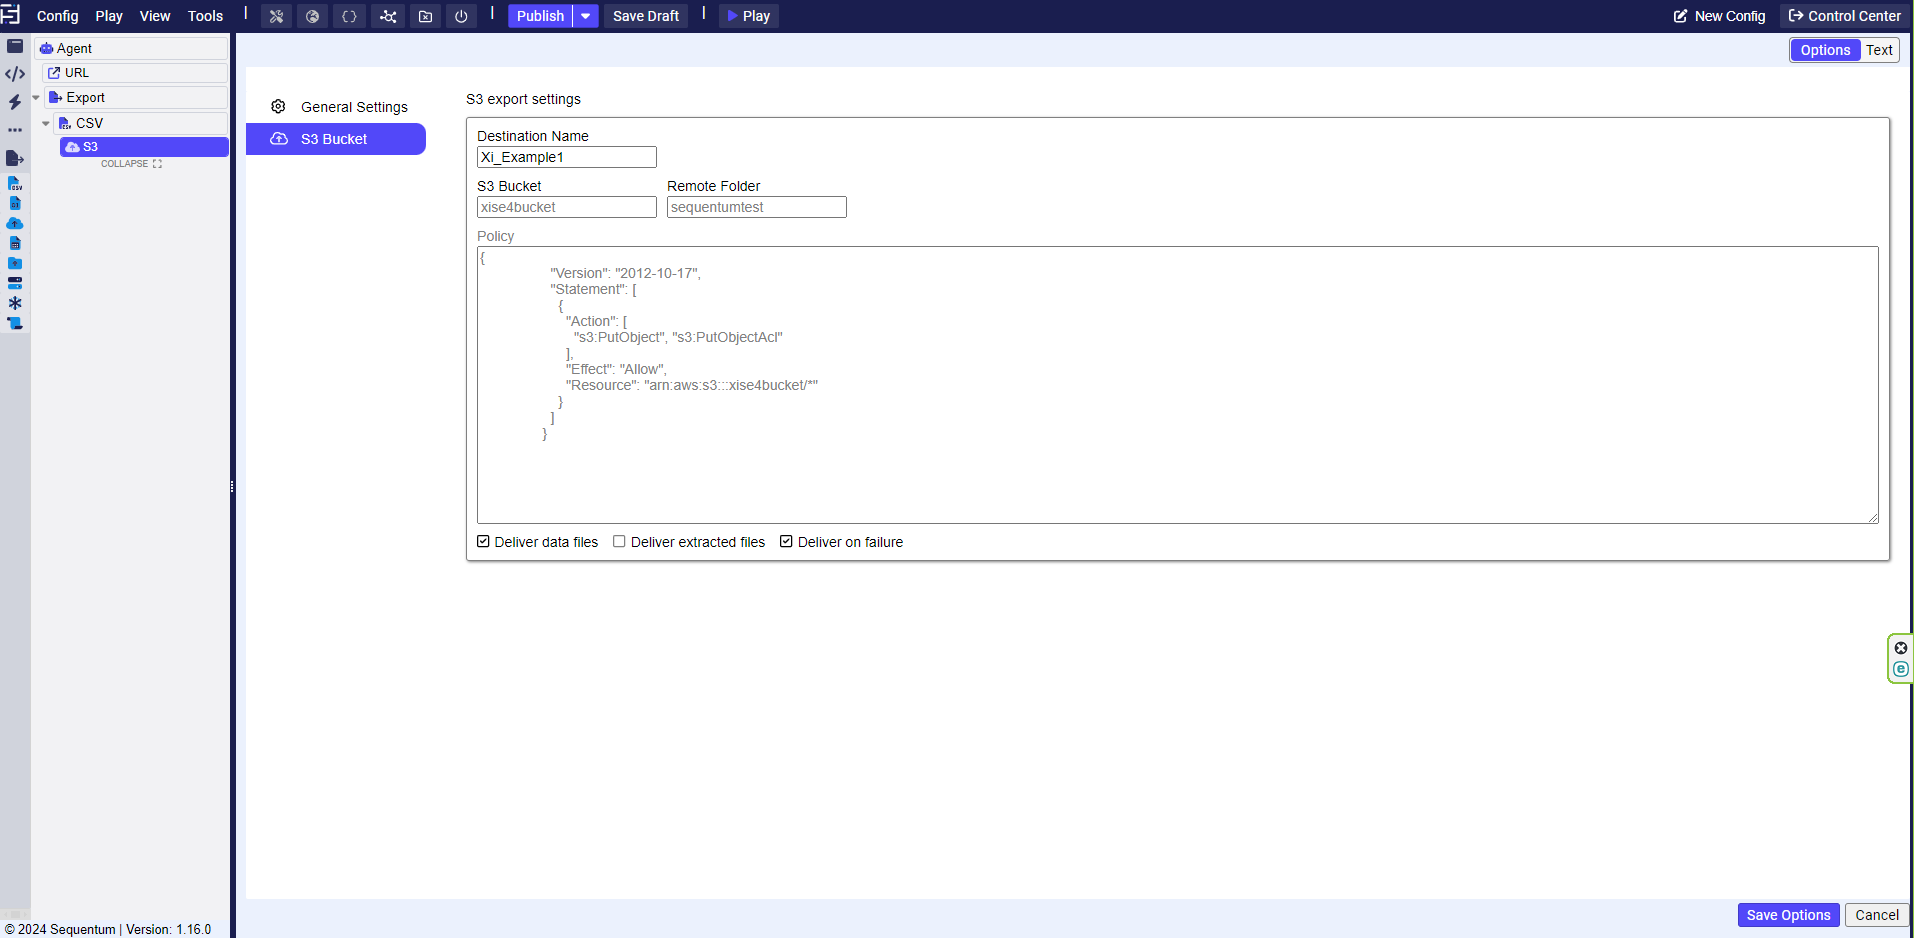
Task: Switch to Text view toggle
Action: pyautogui.click(x=1879, y=50)
